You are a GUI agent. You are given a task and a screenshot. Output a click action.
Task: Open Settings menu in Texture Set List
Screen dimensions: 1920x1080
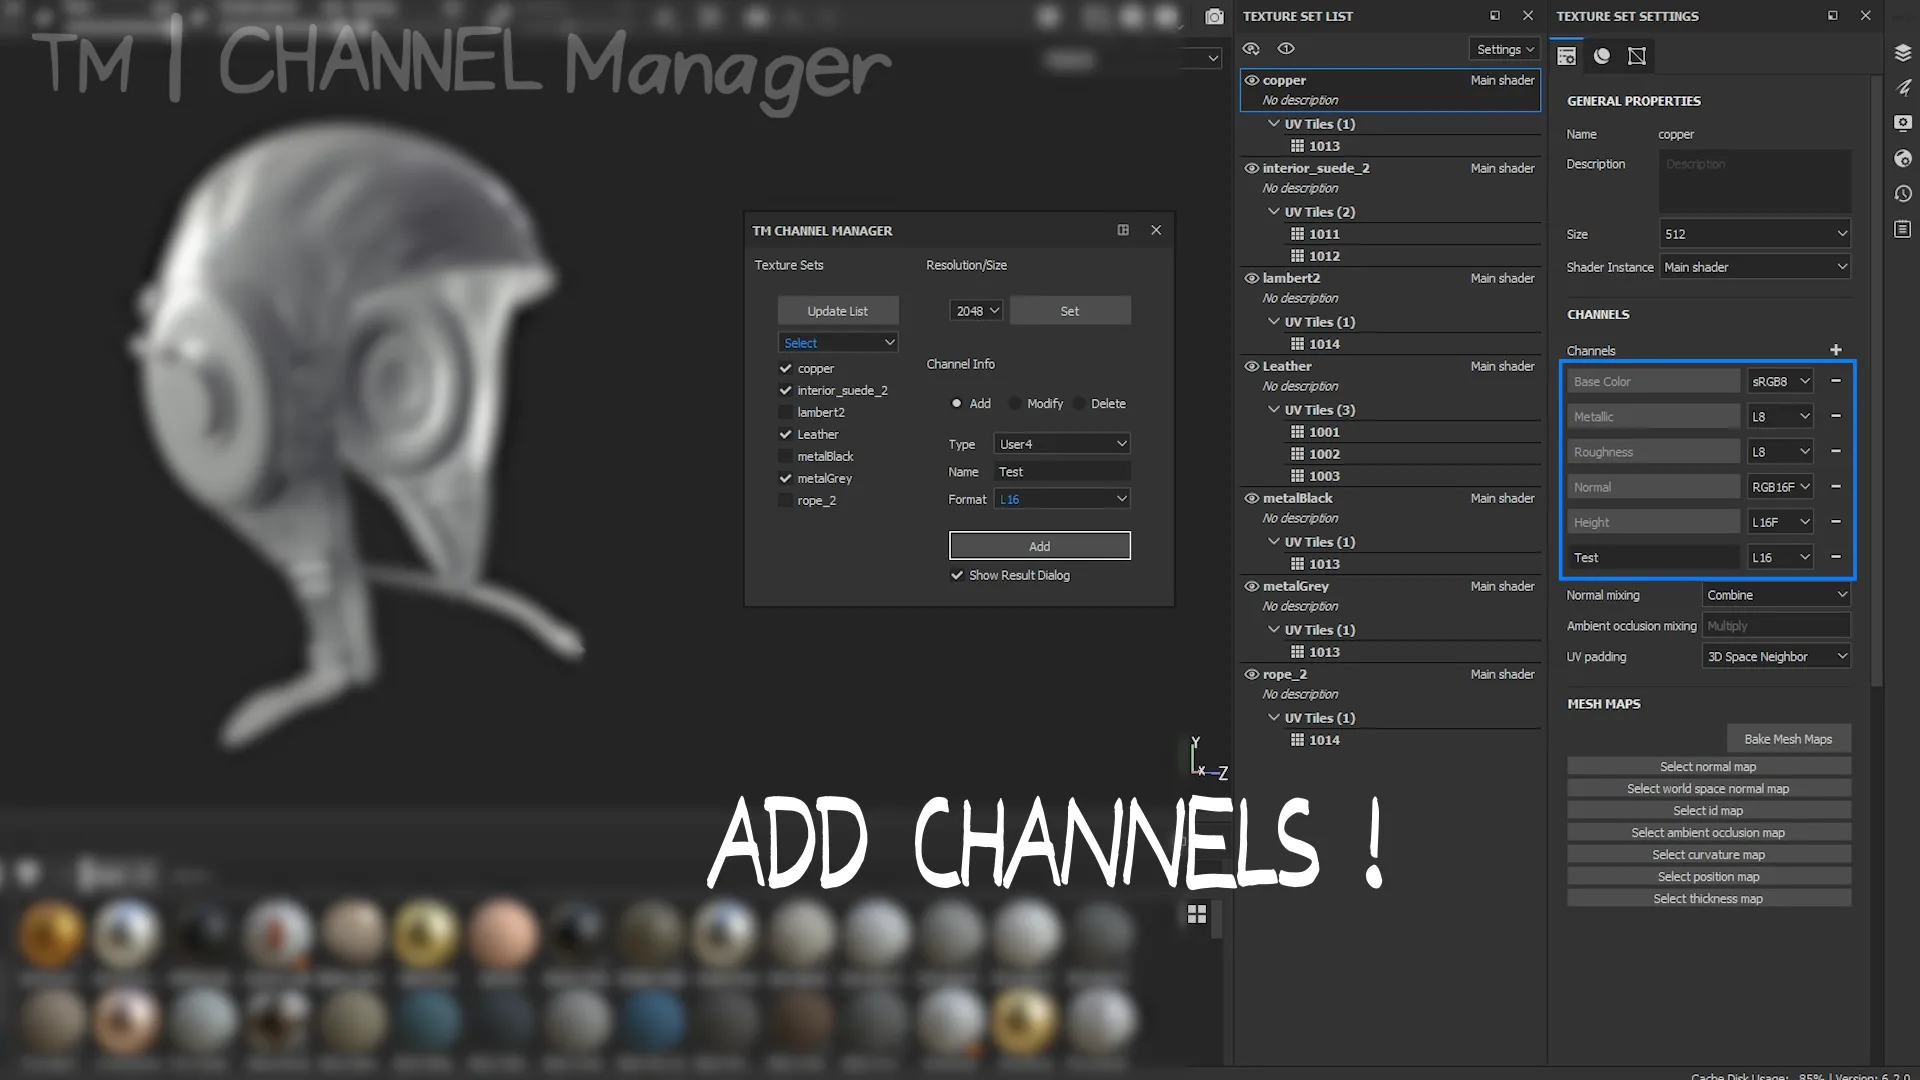(1505, 49)
